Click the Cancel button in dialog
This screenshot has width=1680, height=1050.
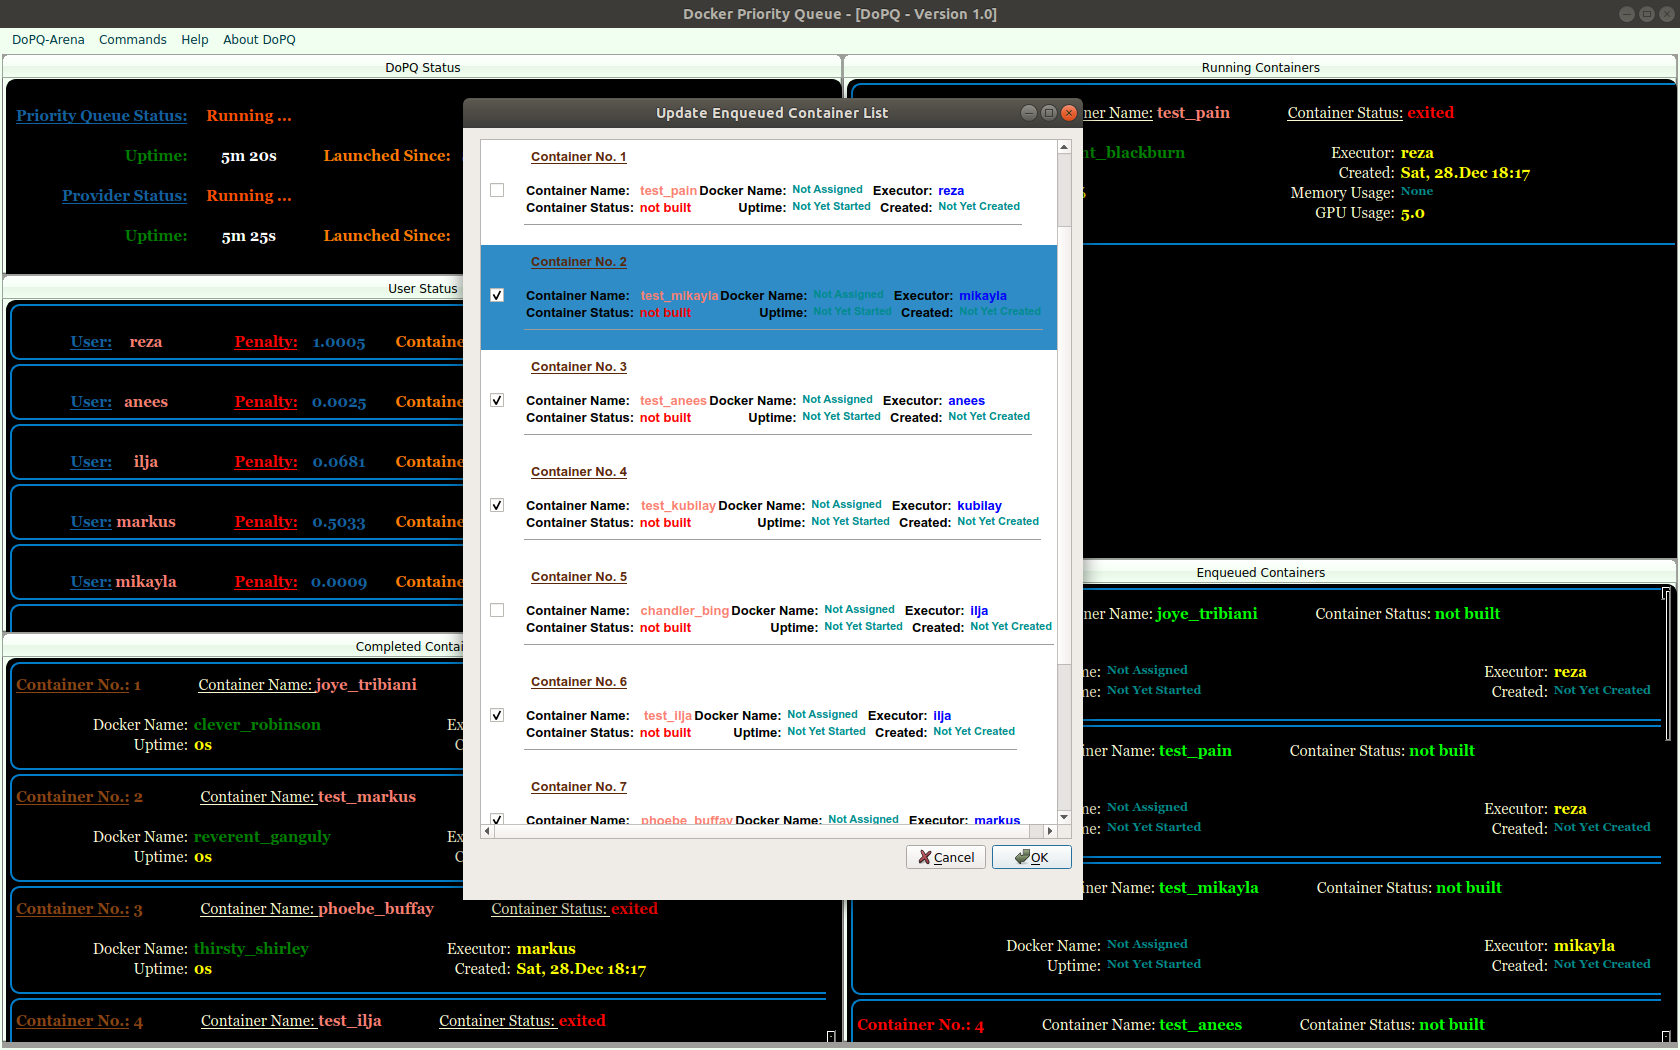(946, 857)
